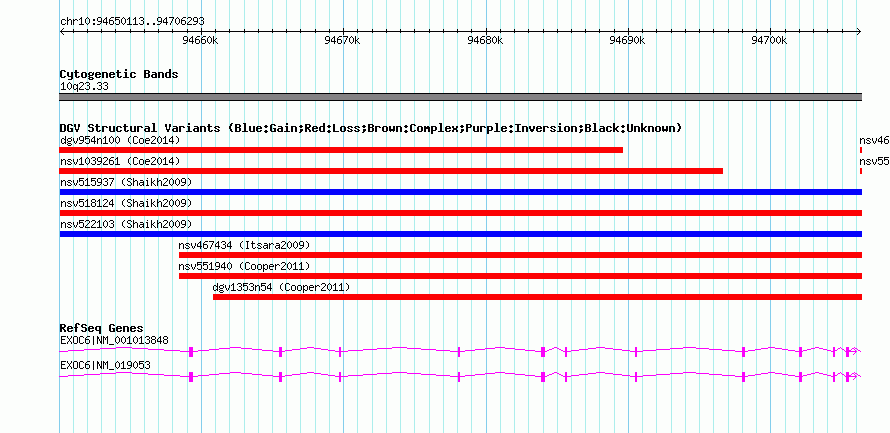Viewport: 890px width, 433px height.
Task: Open variant label dgv1353n54 (Cooper2011)
Action: coord(282,288)
